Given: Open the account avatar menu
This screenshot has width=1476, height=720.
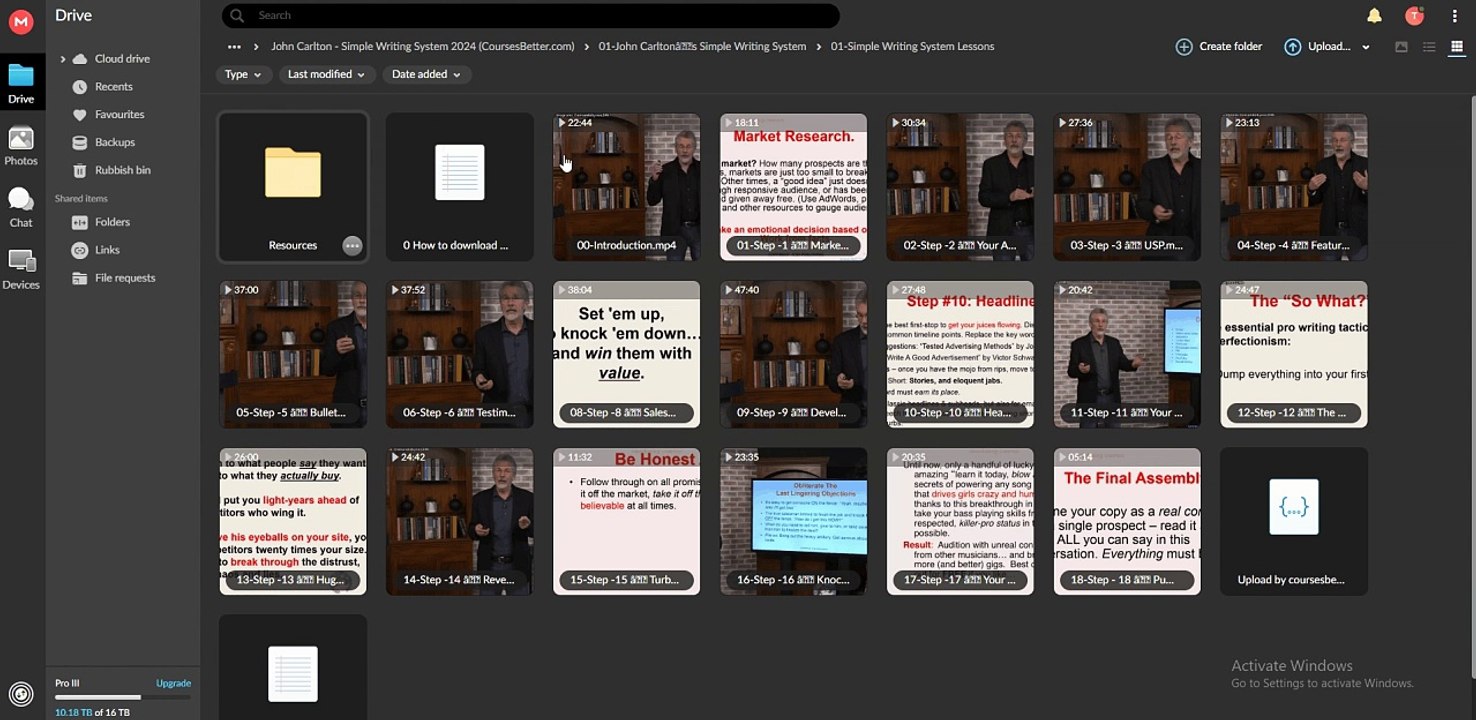Looking at the screenshot, I should (x=1413, y=15).
